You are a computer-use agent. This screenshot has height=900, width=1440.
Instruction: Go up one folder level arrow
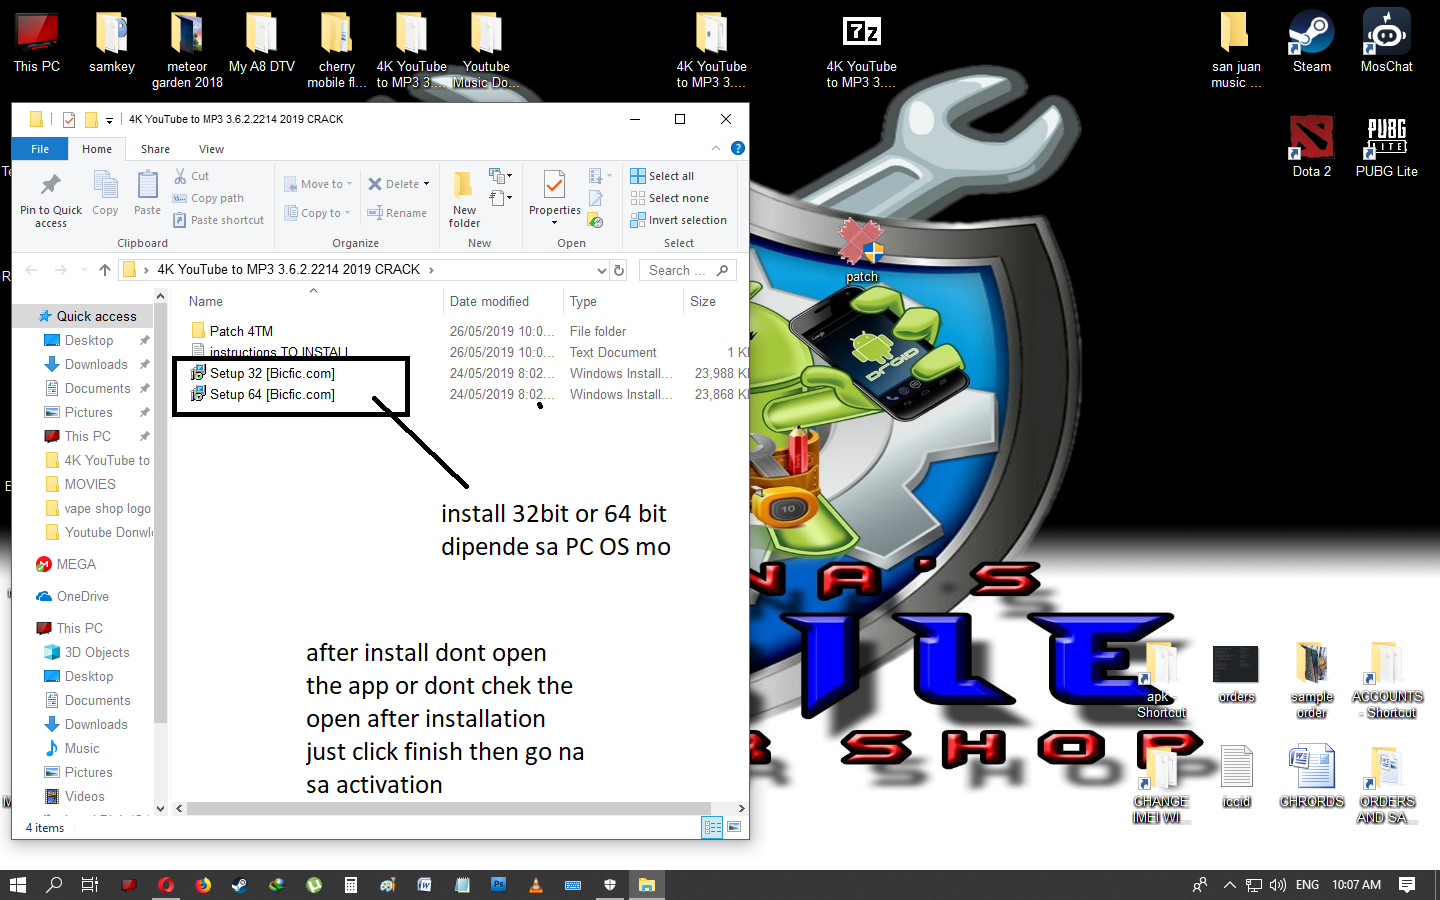105,270
